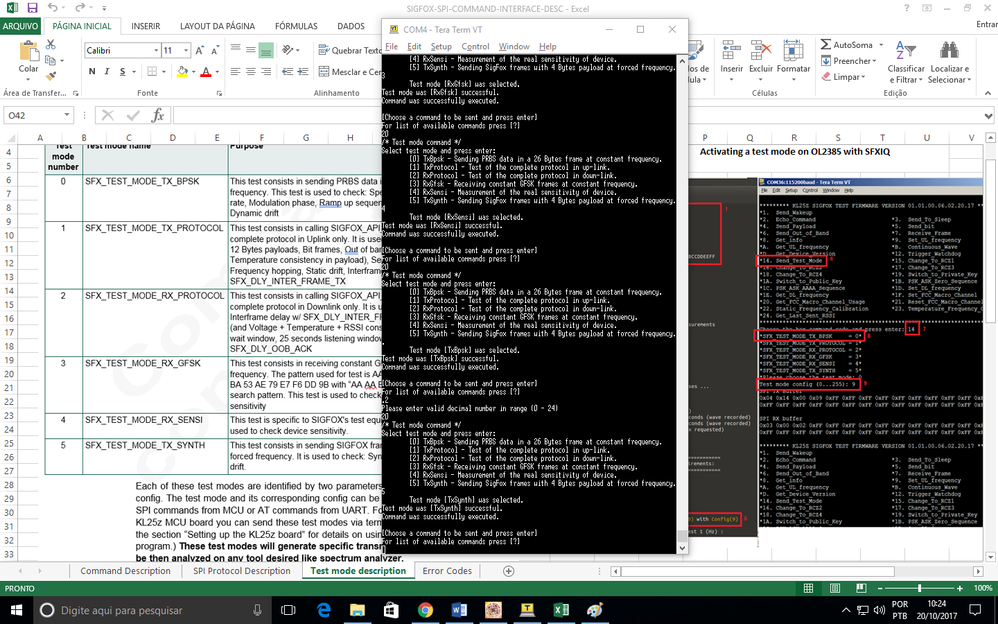Toggle italic formatting with the I button
This screenshot has width=998, height=624.
click(107, 71)
